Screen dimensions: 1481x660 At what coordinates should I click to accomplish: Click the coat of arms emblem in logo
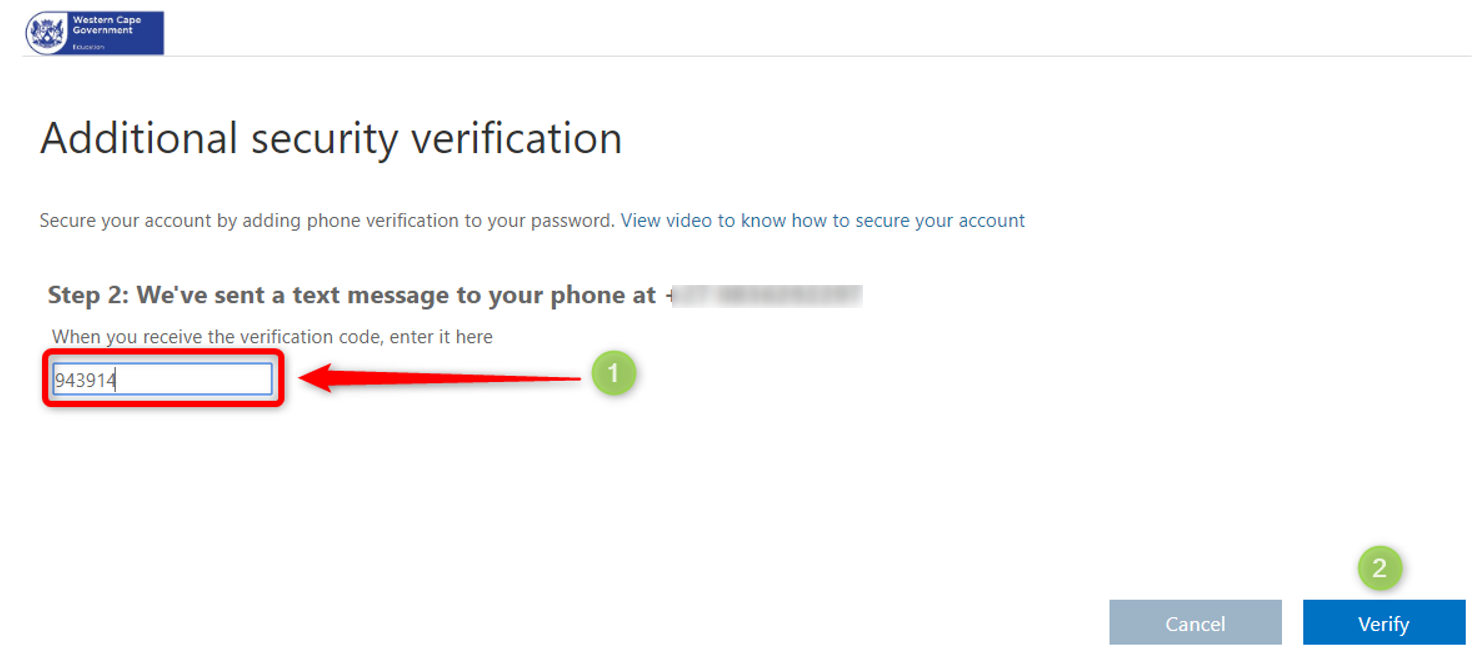tap(46, 34)
